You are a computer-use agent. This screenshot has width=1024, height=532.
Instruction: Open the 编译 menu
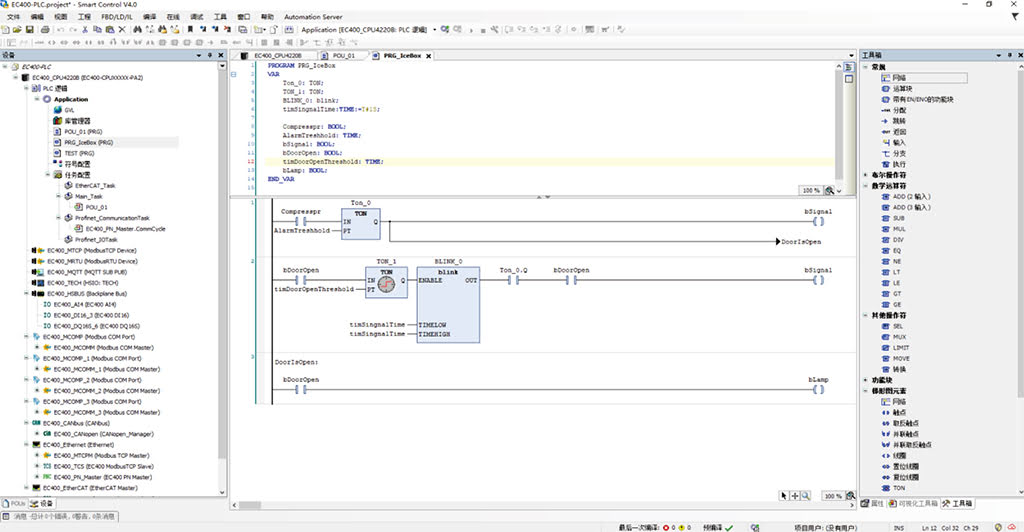[149, 17]
